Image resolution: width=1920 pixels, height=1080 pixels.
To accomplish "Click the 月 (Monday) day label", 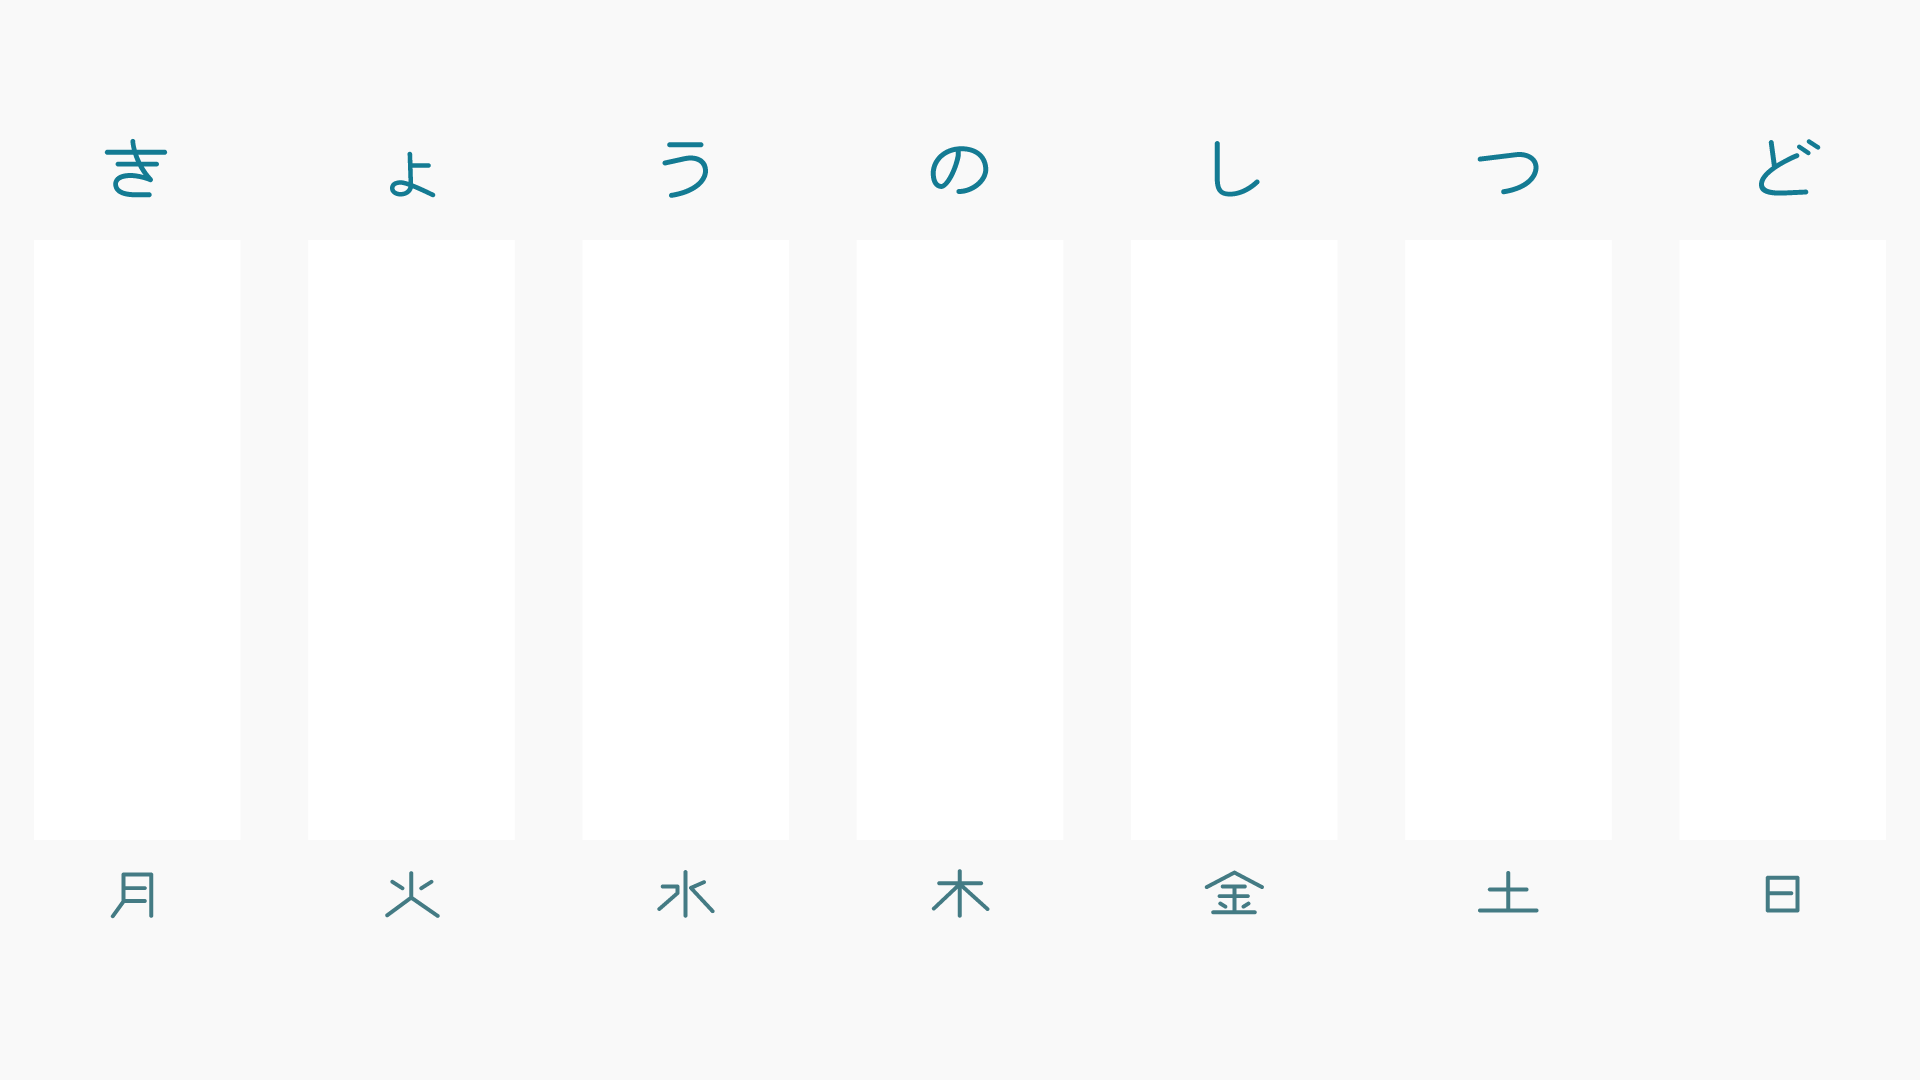I will (x=135, y=894).
